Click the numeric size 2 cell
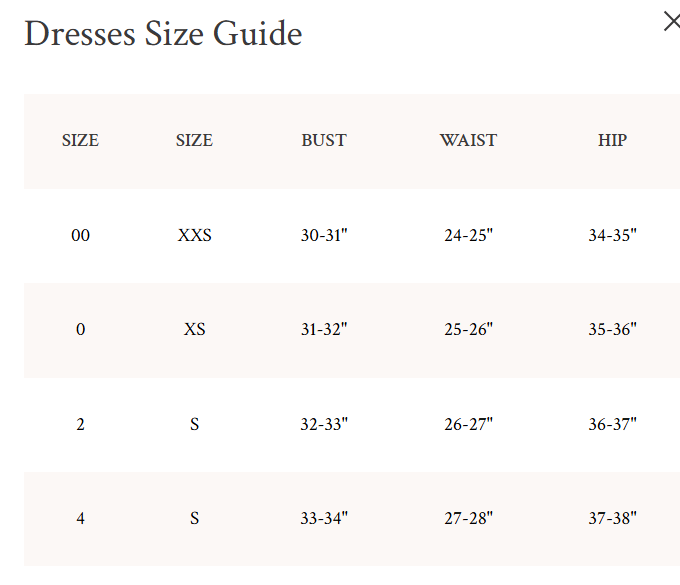This screenshot has height=585, width=680. (x=80, y=424)
